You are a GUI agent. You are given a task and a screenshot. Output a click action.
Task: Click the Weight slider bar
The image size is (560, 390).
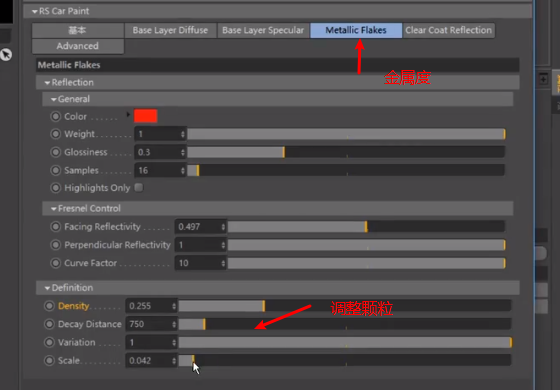(x=346, y=134)
